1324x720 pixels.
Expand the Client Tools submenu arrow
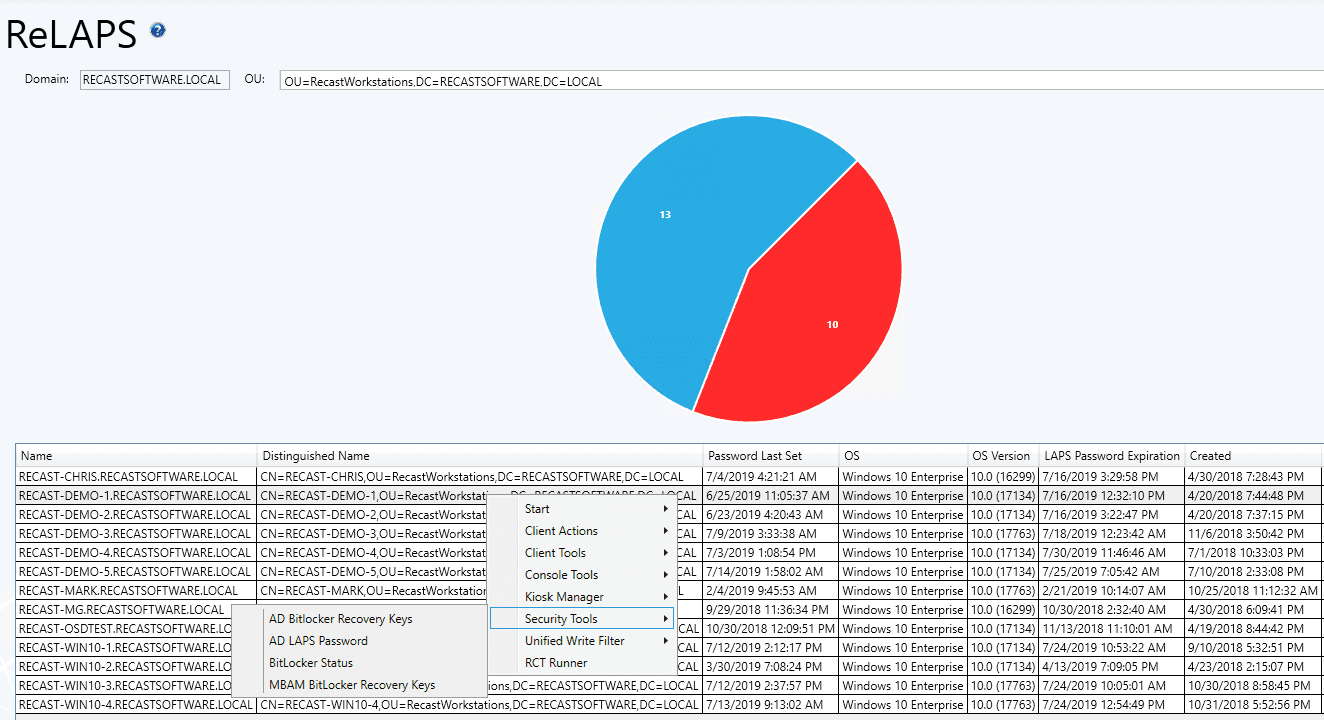(x=666, y=553)
